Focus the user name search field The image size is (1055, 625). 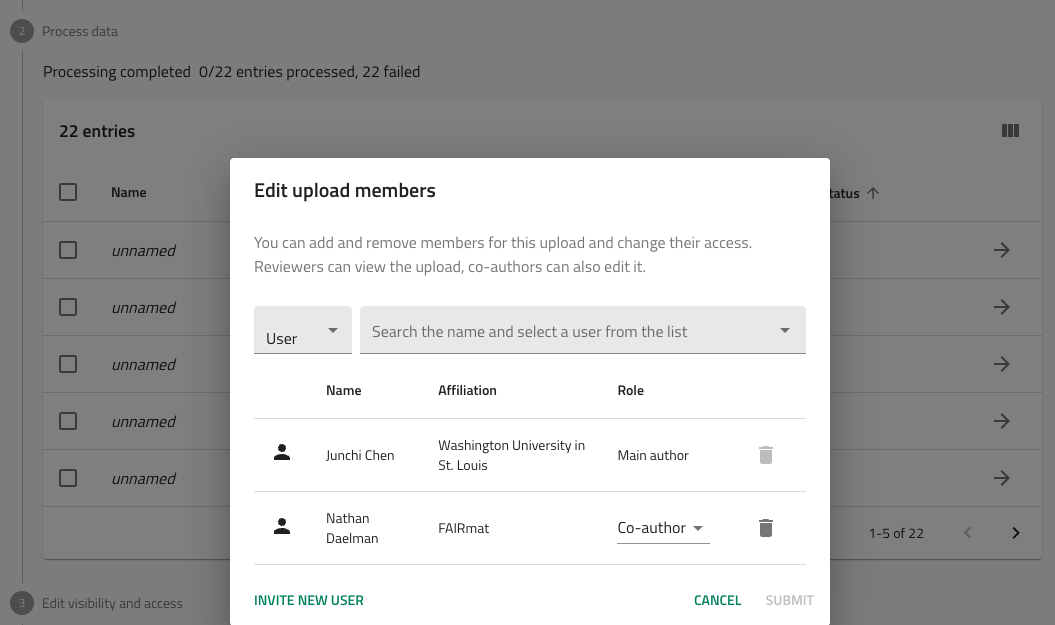[565, 331]
